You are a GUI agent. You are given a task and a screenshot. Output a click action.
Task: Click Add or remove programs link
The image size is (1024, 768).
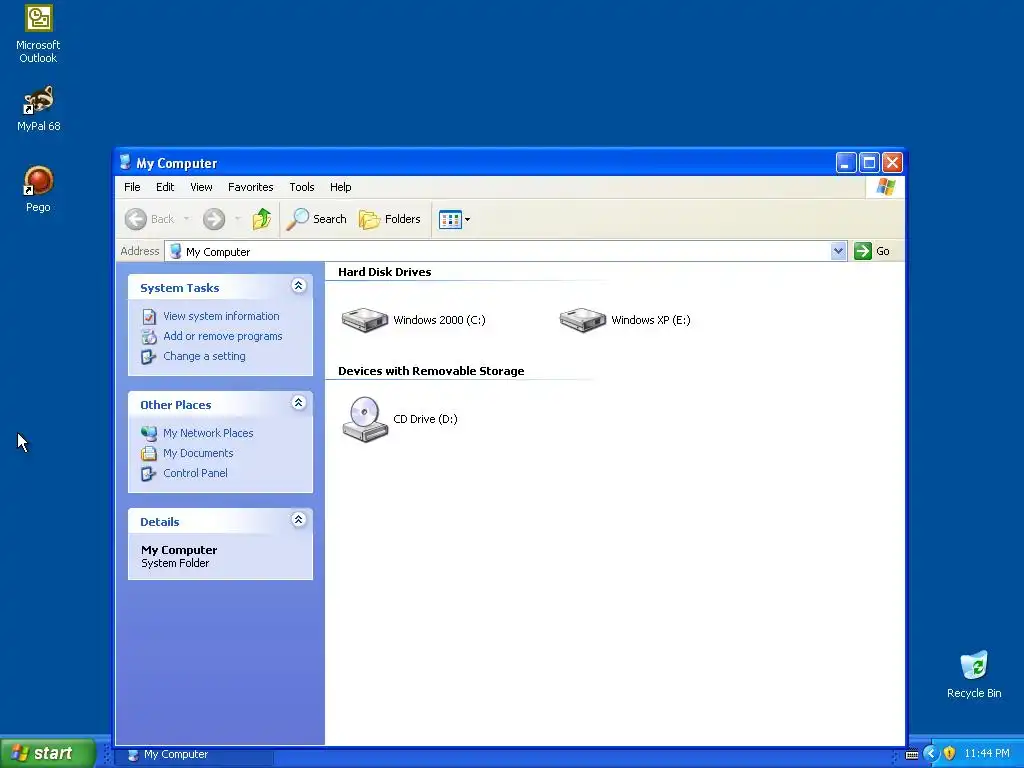point(223,336)
